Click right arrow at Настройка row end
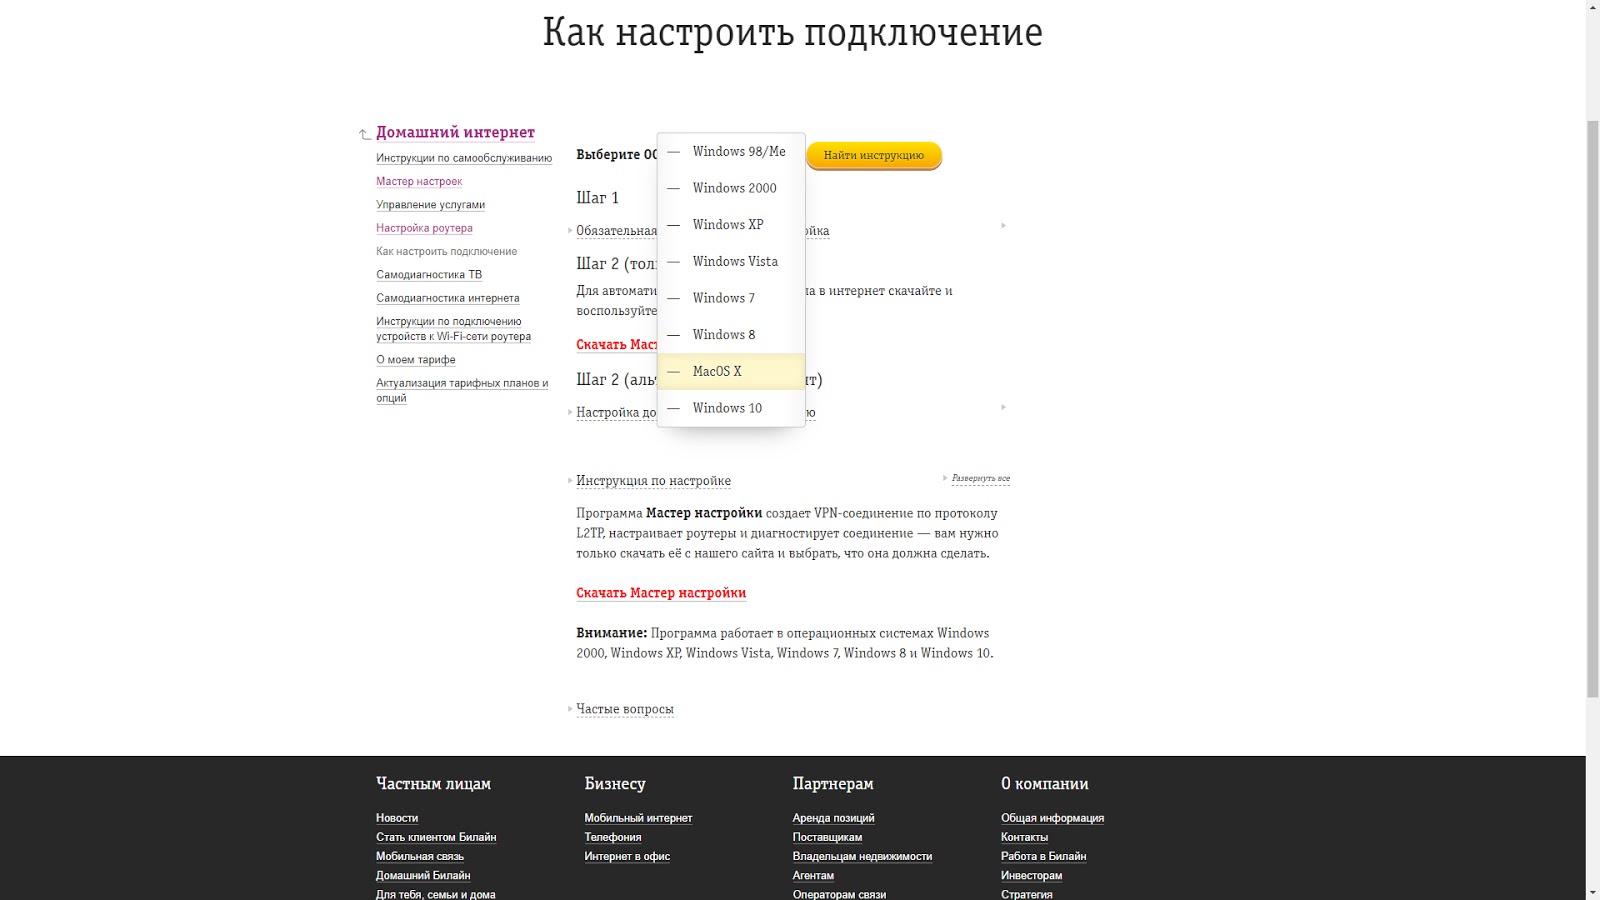1600x900 pixels. [1003, 407]
